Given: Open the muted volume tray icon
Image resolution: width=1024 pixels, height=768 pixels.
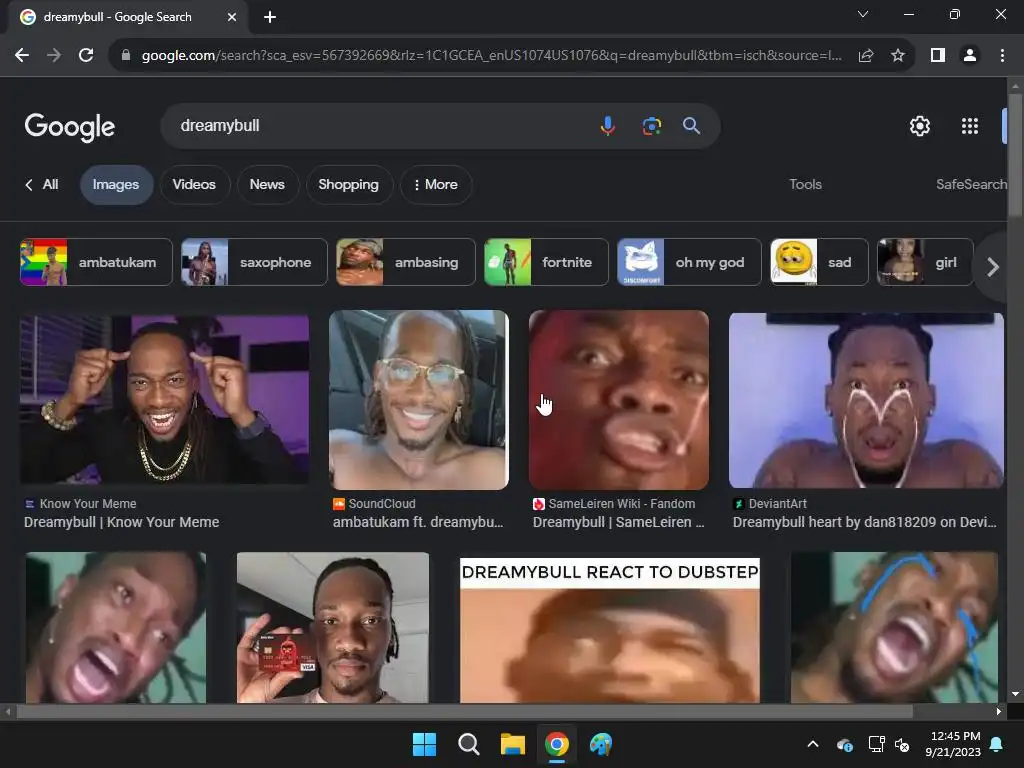Looking at the screenshot, I should pyautogui.click(x=903, y=744).
